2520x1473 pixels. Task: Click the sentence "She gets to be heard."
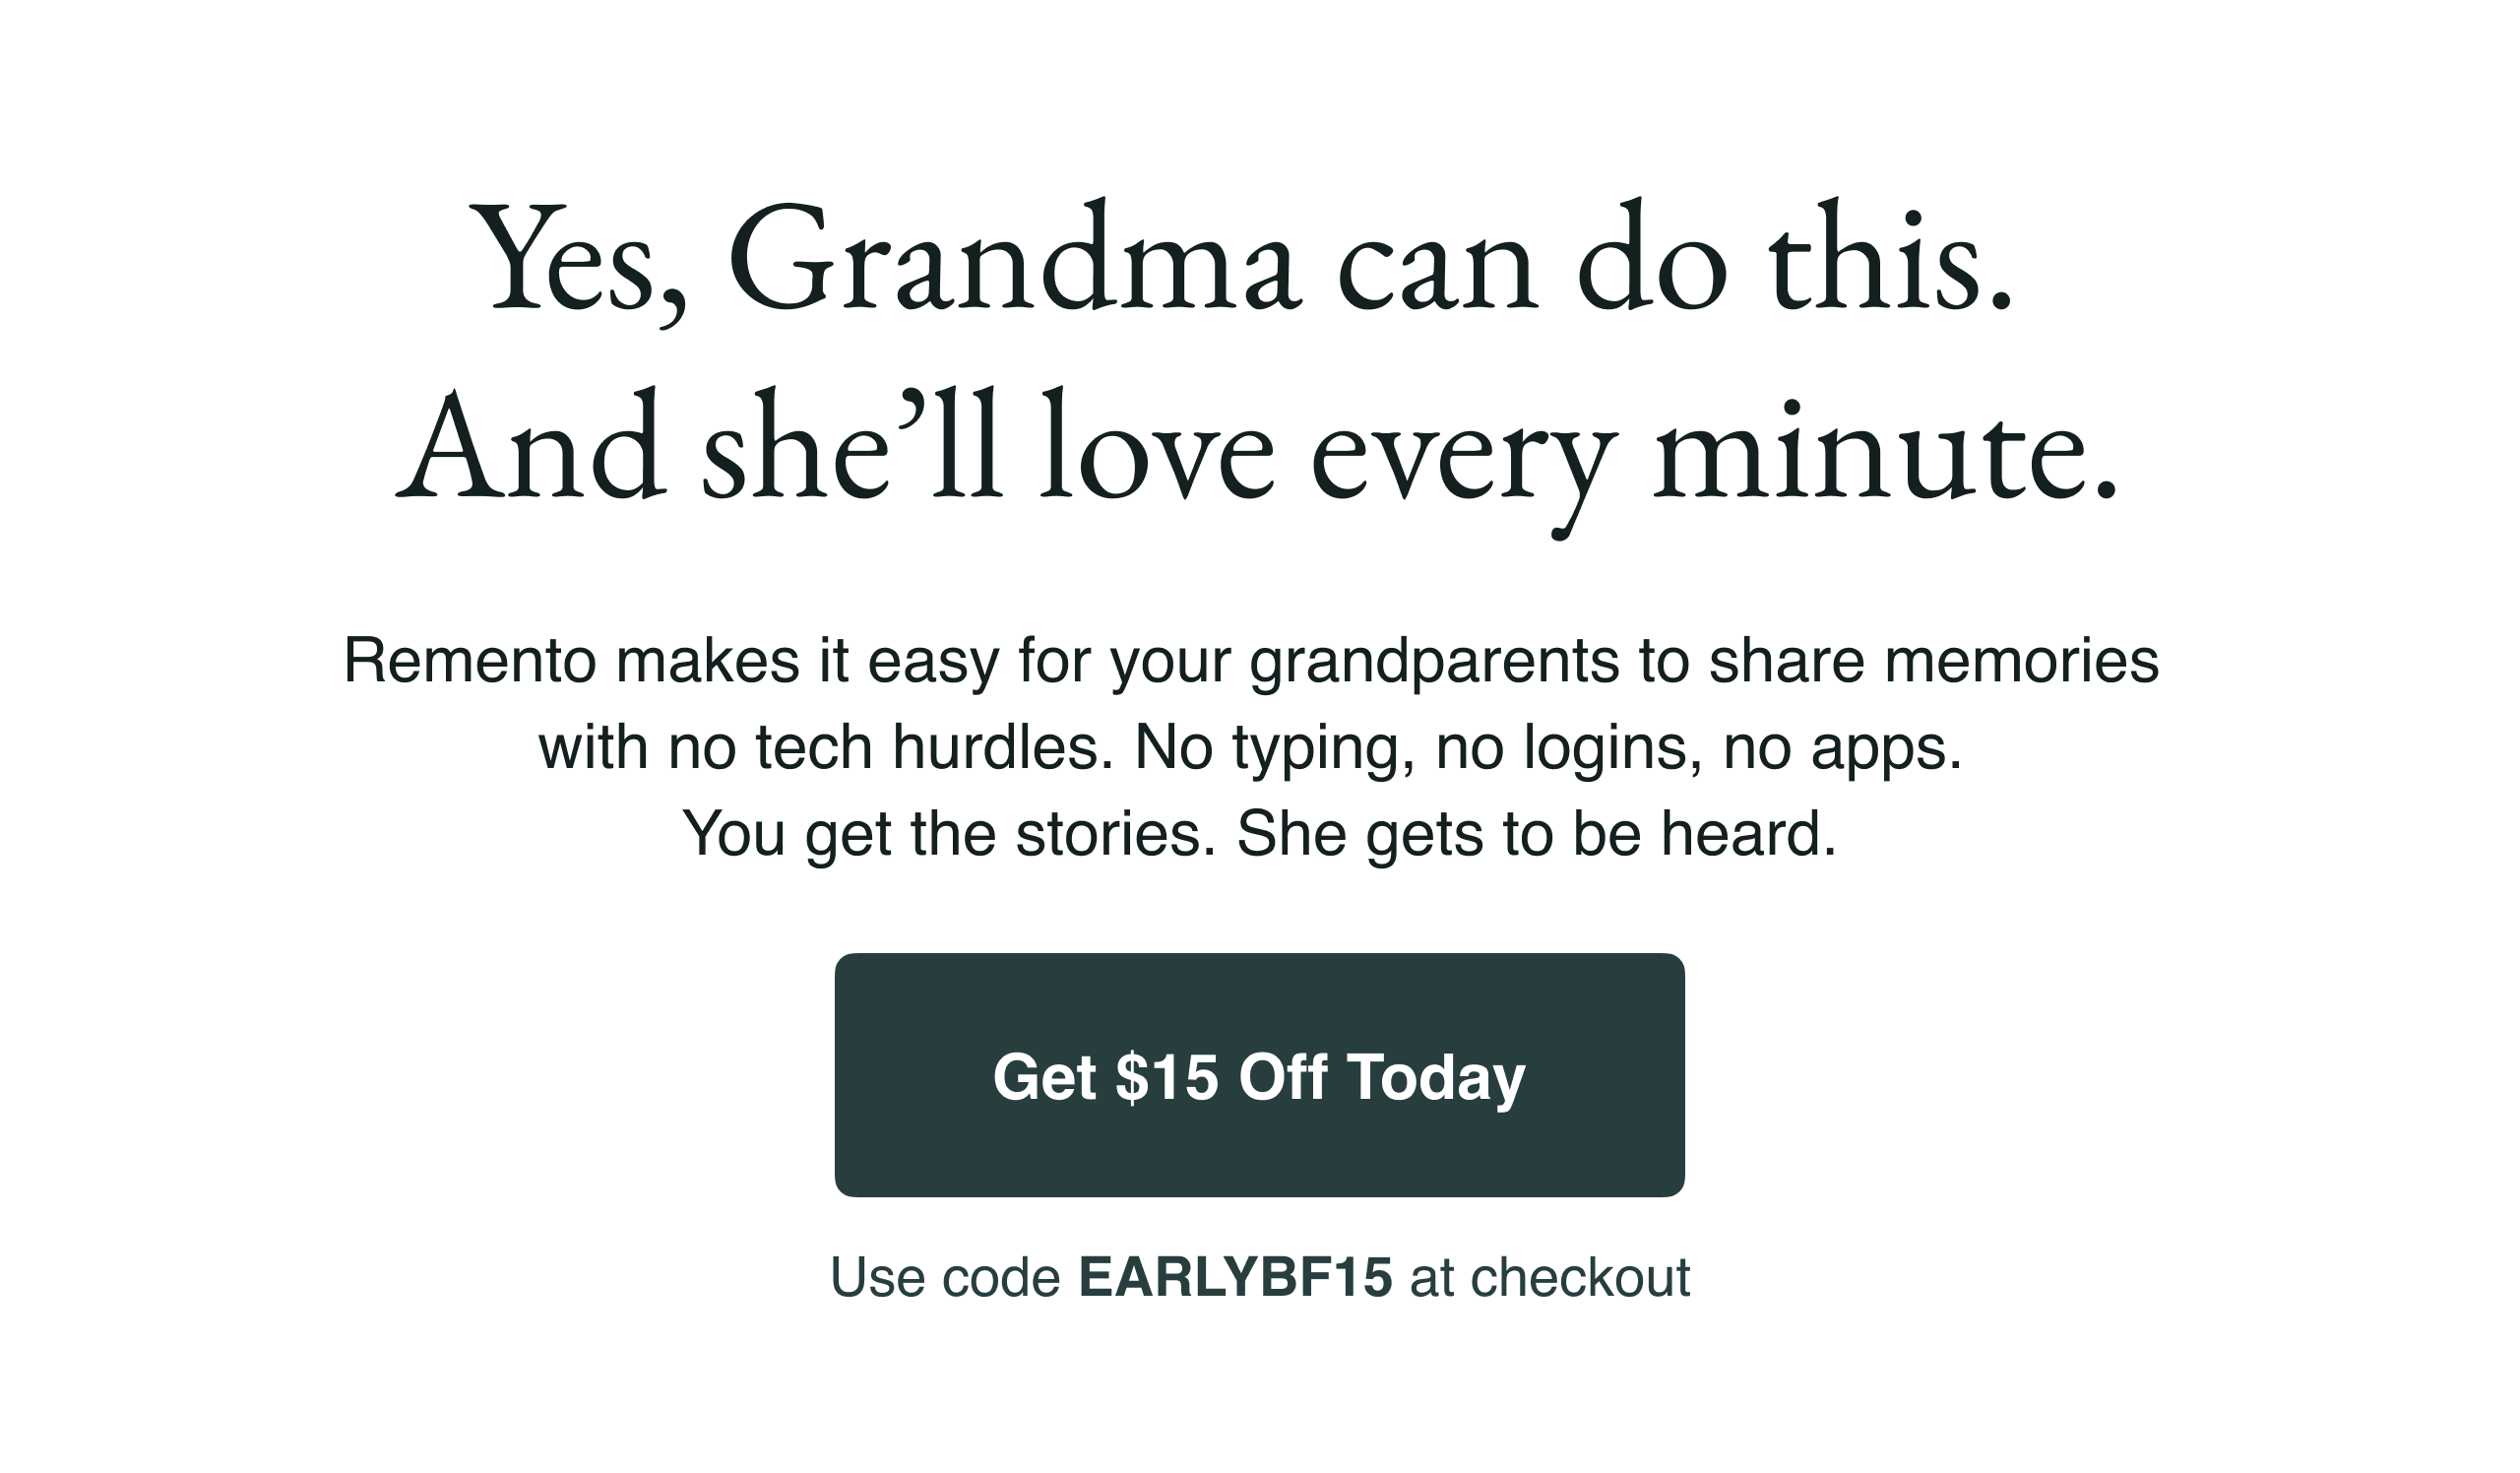click(1537, 833)
